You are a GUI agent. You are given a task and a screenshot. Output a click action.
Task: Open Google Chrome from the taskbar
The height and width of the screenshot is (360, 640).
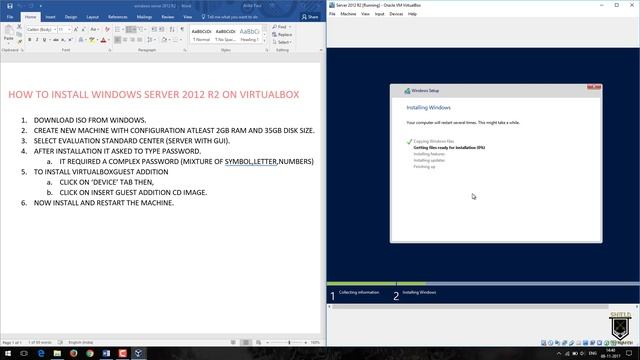(x=90, y=353)
